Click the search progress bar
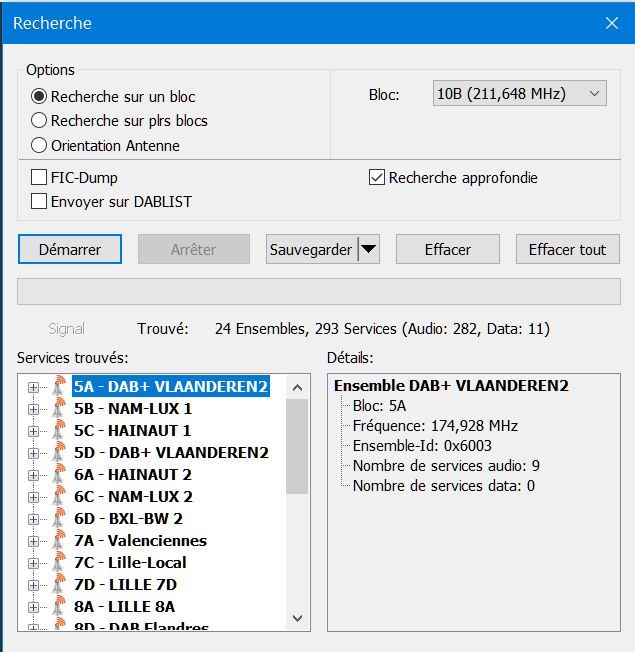 coord(319,291)
